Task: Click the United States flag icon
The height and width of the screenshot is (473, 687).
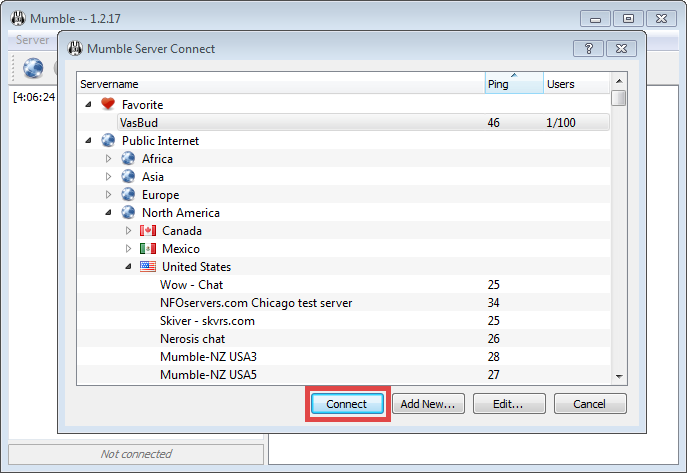Action: click(148, 267)
